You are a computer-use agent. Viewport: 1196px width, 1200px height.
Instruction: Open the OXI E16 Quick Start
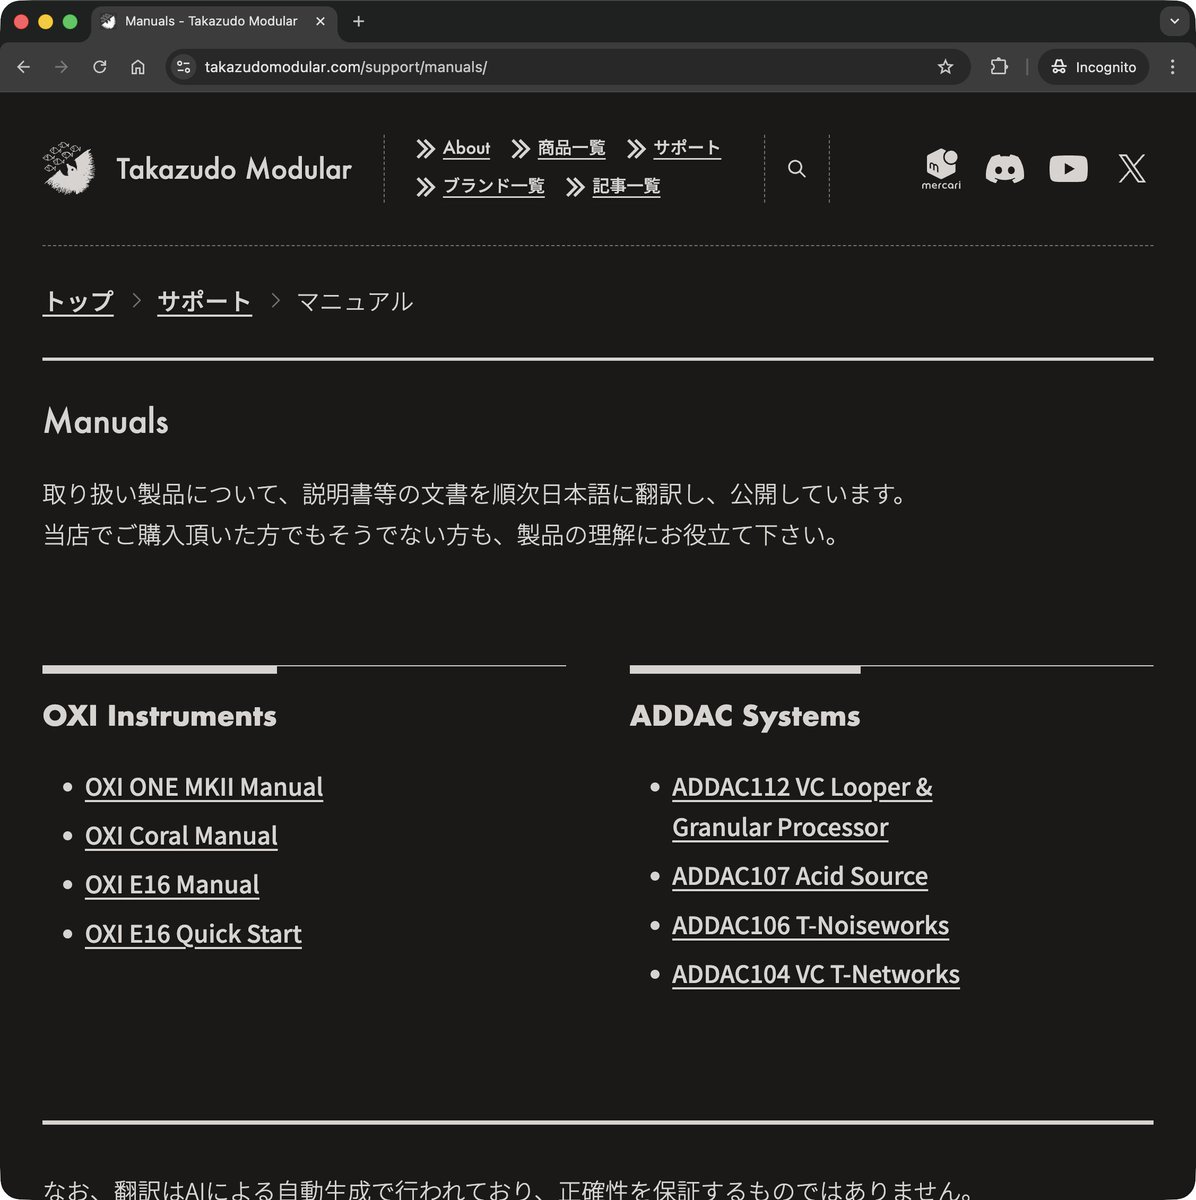point(193,933)
